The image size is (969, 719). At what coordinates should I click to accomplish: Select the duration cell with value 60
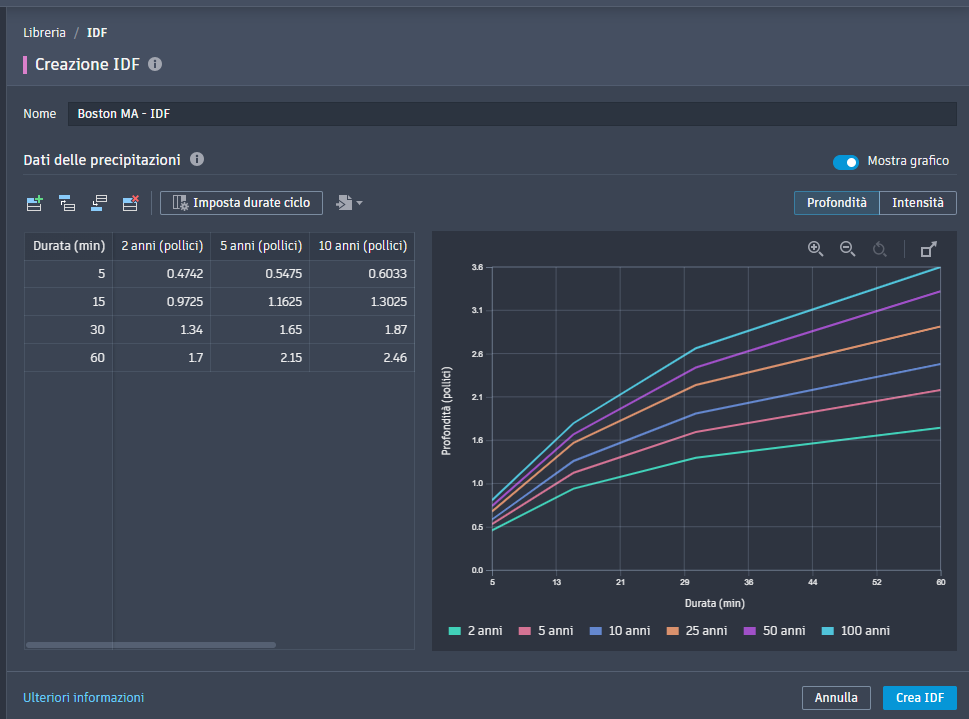pos(69,357)
